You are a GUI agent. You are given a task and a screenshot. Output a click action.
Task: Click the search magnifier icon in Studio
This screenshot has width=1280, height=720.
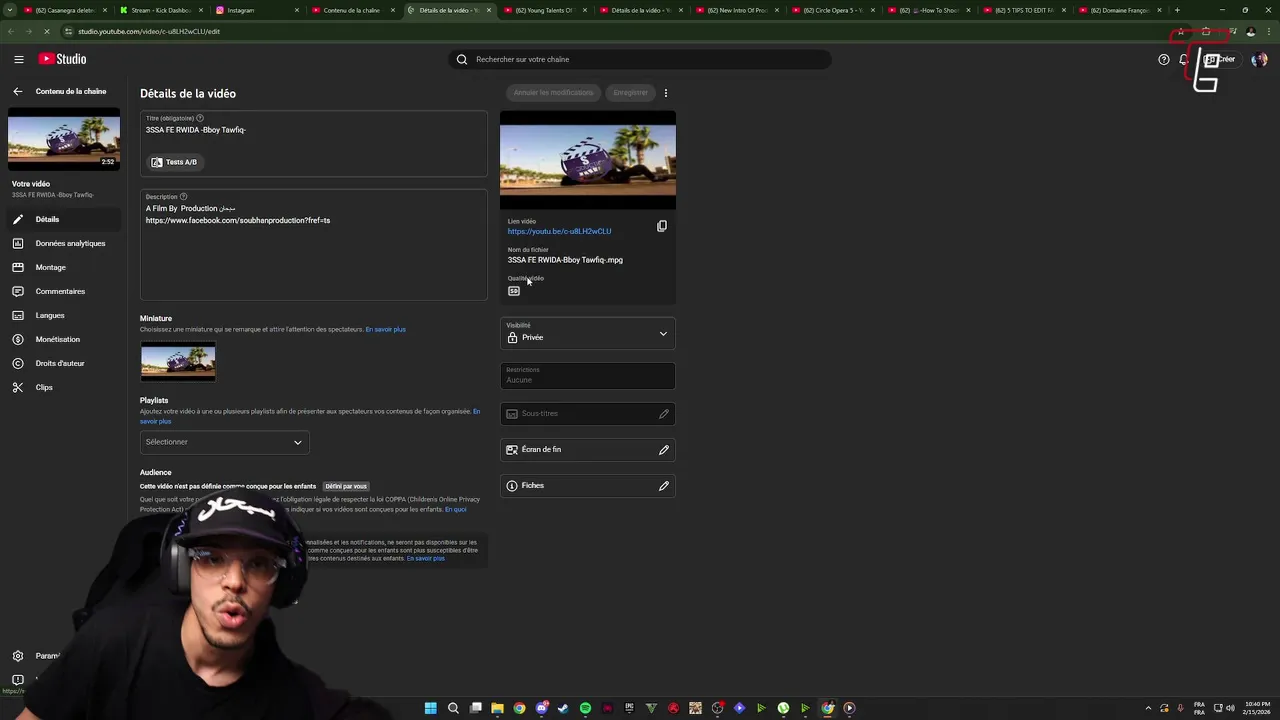[x=462, y=59]
